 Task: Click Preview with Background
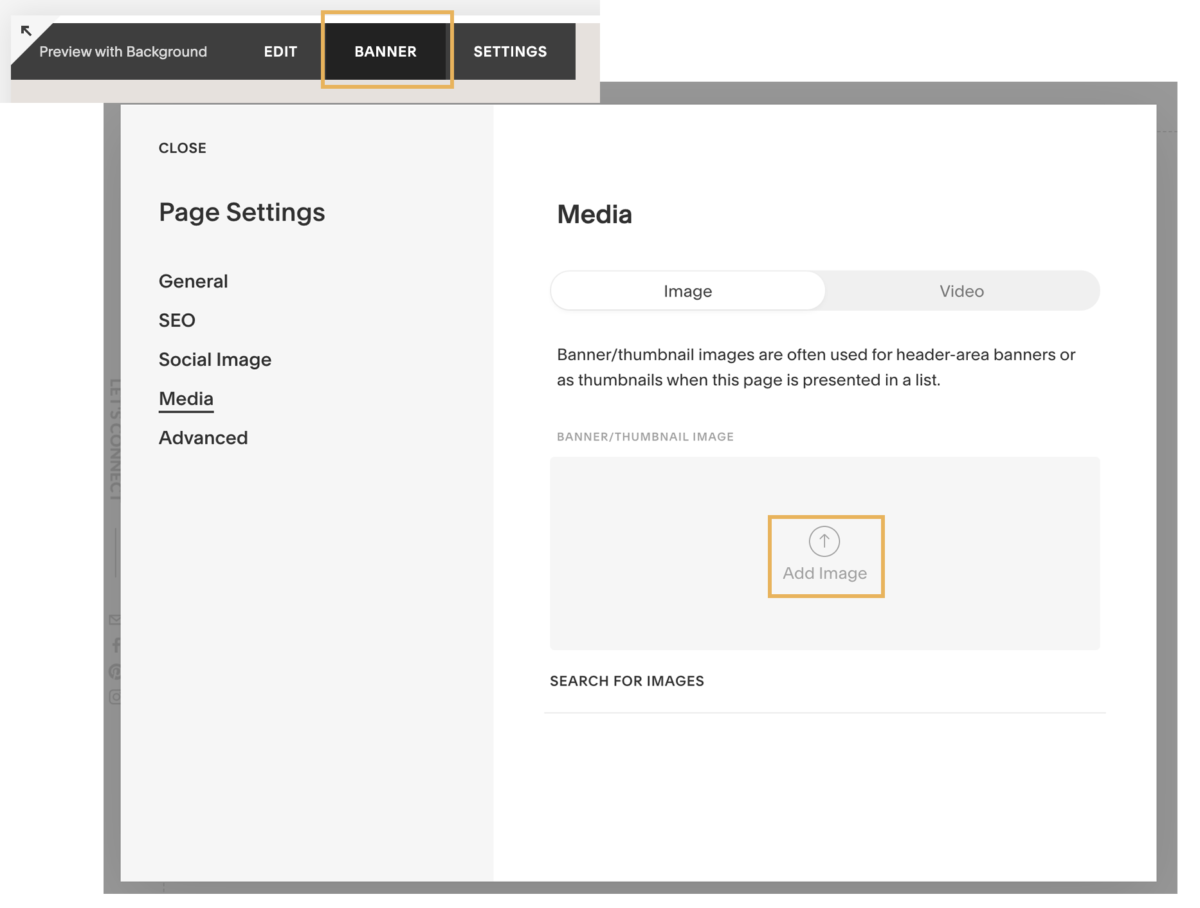coord(123,51)
